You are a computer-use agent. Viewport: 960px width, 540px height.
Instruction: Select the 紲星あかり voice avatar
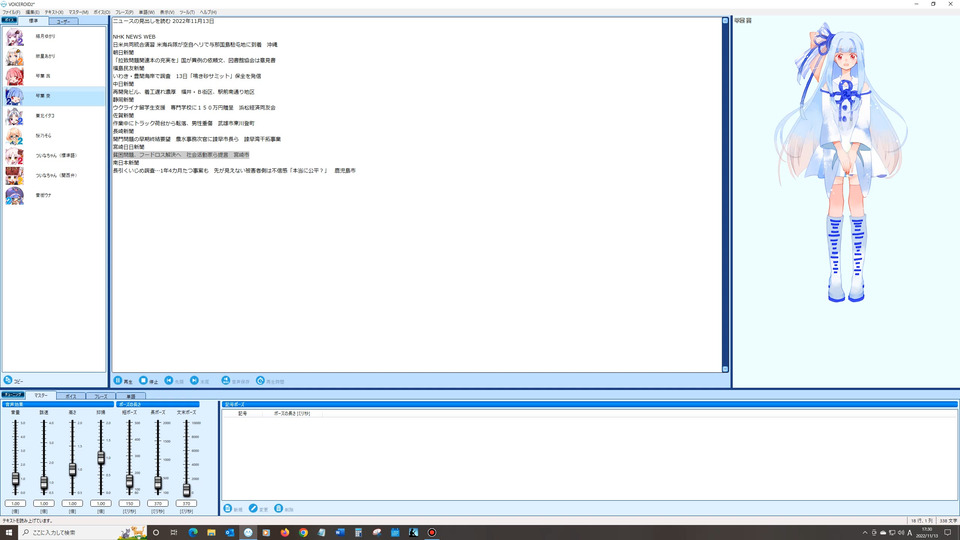pyautogui.click(x=15, y=56)
